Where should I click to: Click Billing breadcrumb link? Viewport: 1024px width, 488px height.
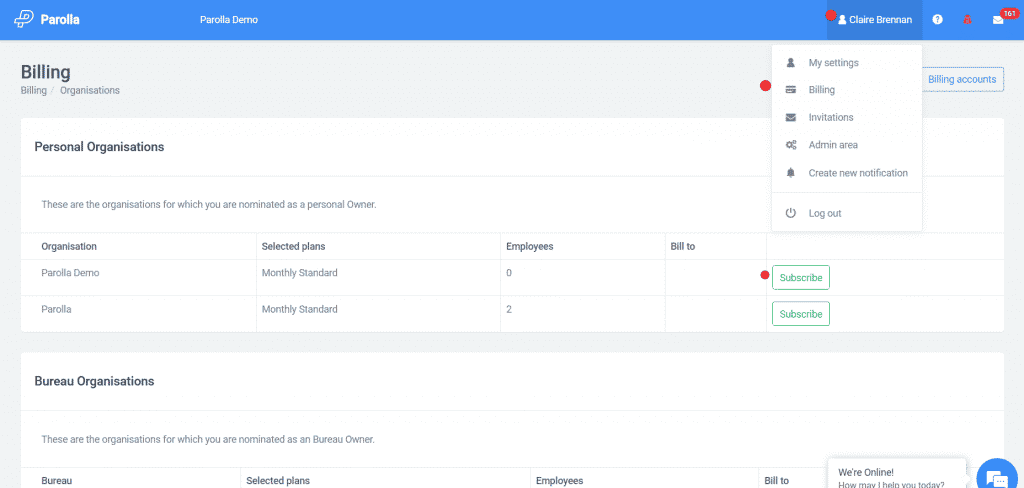click(x=33, y=90)
